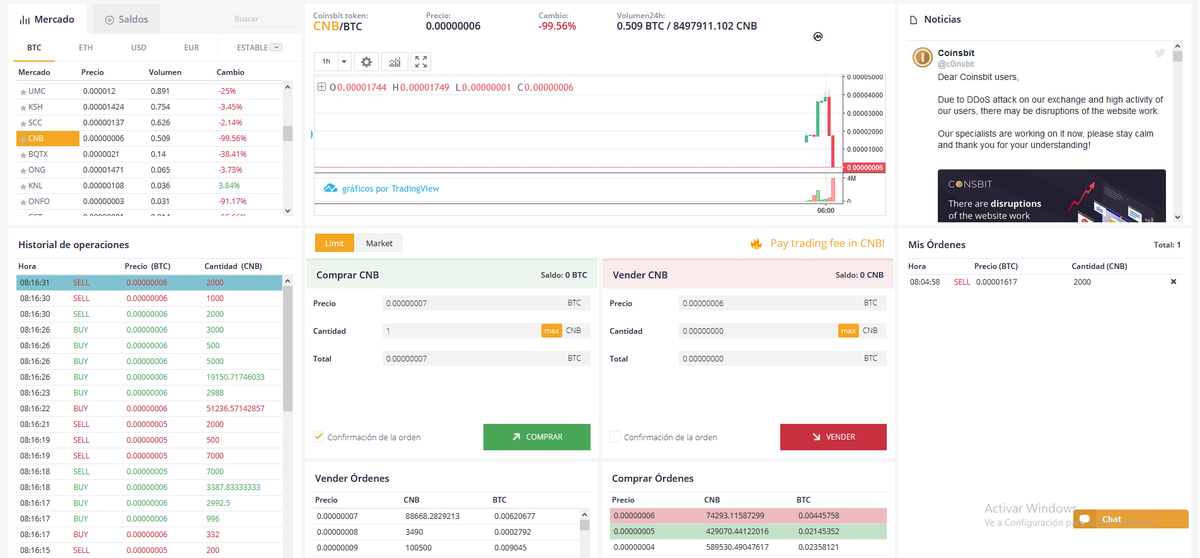Screen dimensions: 1200x558
Task: Select the 1h chart interval button
Action: coord(326,62)
